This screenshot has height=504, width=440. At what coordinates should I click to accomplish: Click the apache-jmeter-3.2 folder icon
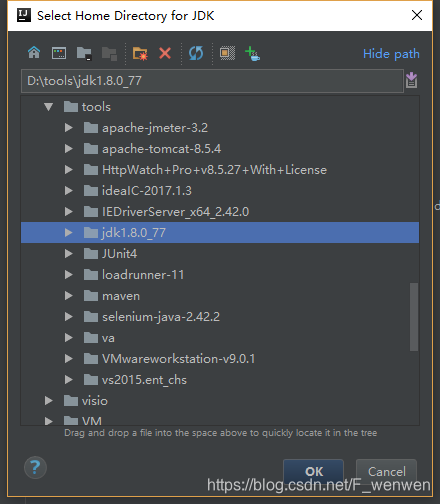pyautogui.click(x=91, y=128)
